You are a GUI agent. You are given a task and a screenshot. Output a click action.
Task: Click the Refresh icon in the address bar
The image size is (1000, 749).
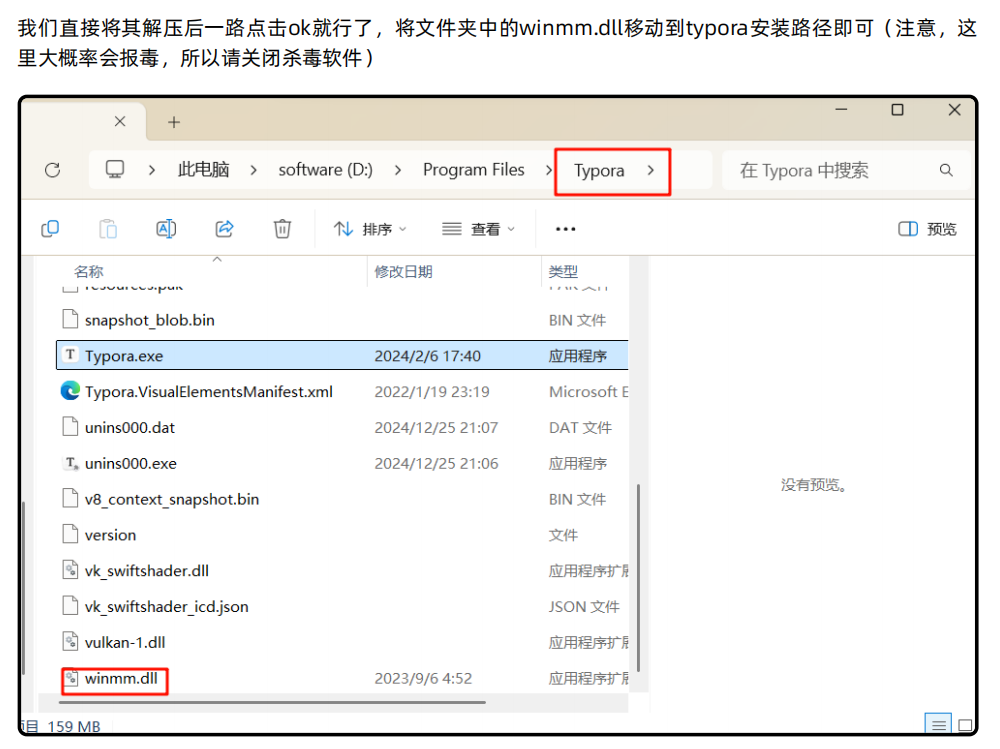pos(53,170)
